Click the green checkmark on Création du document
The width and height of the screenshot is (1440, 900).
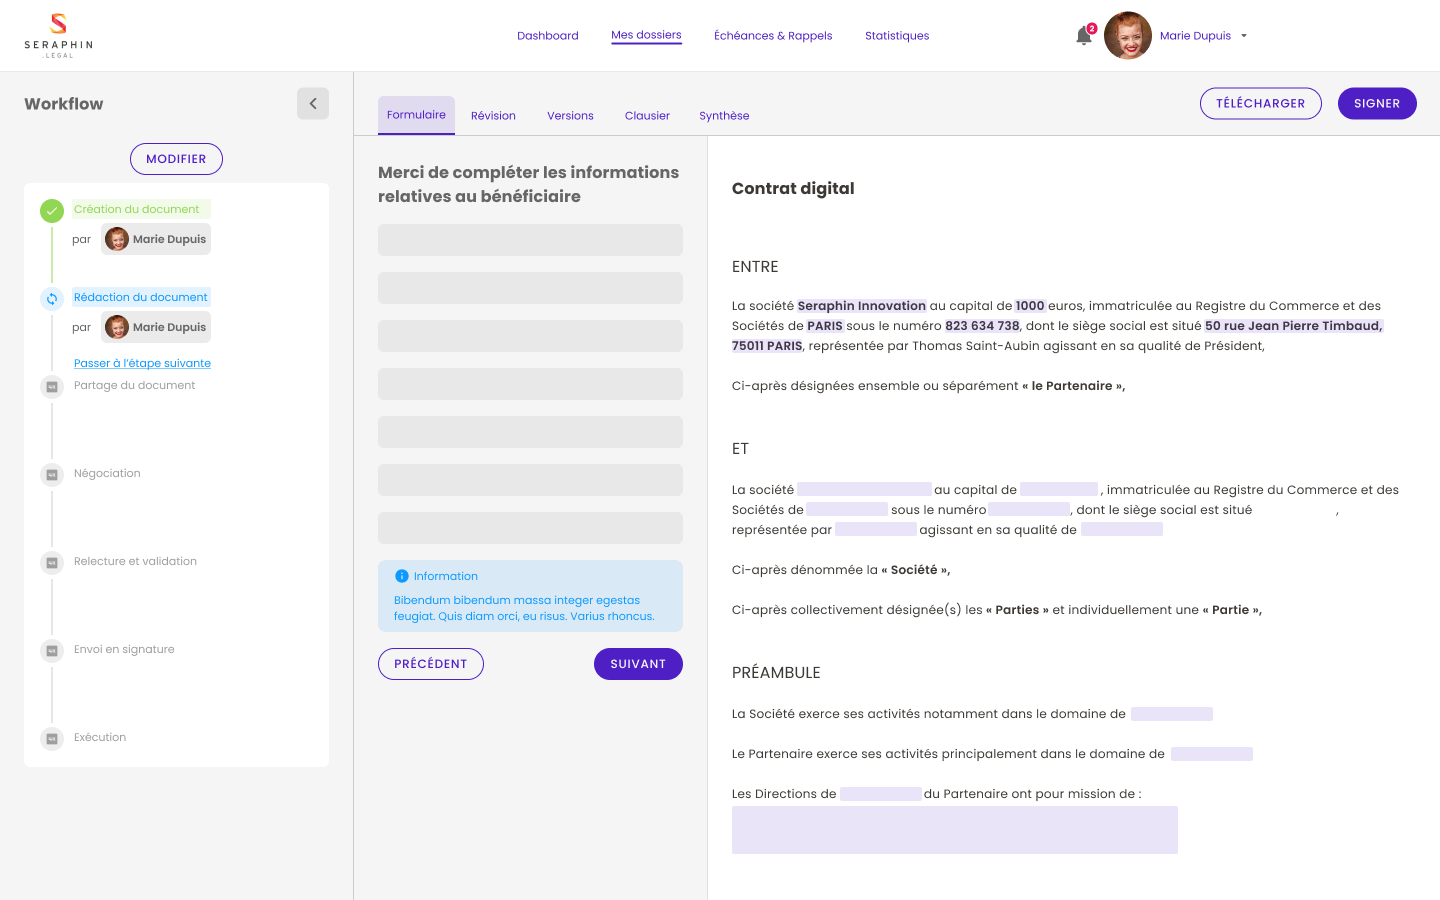51,210
